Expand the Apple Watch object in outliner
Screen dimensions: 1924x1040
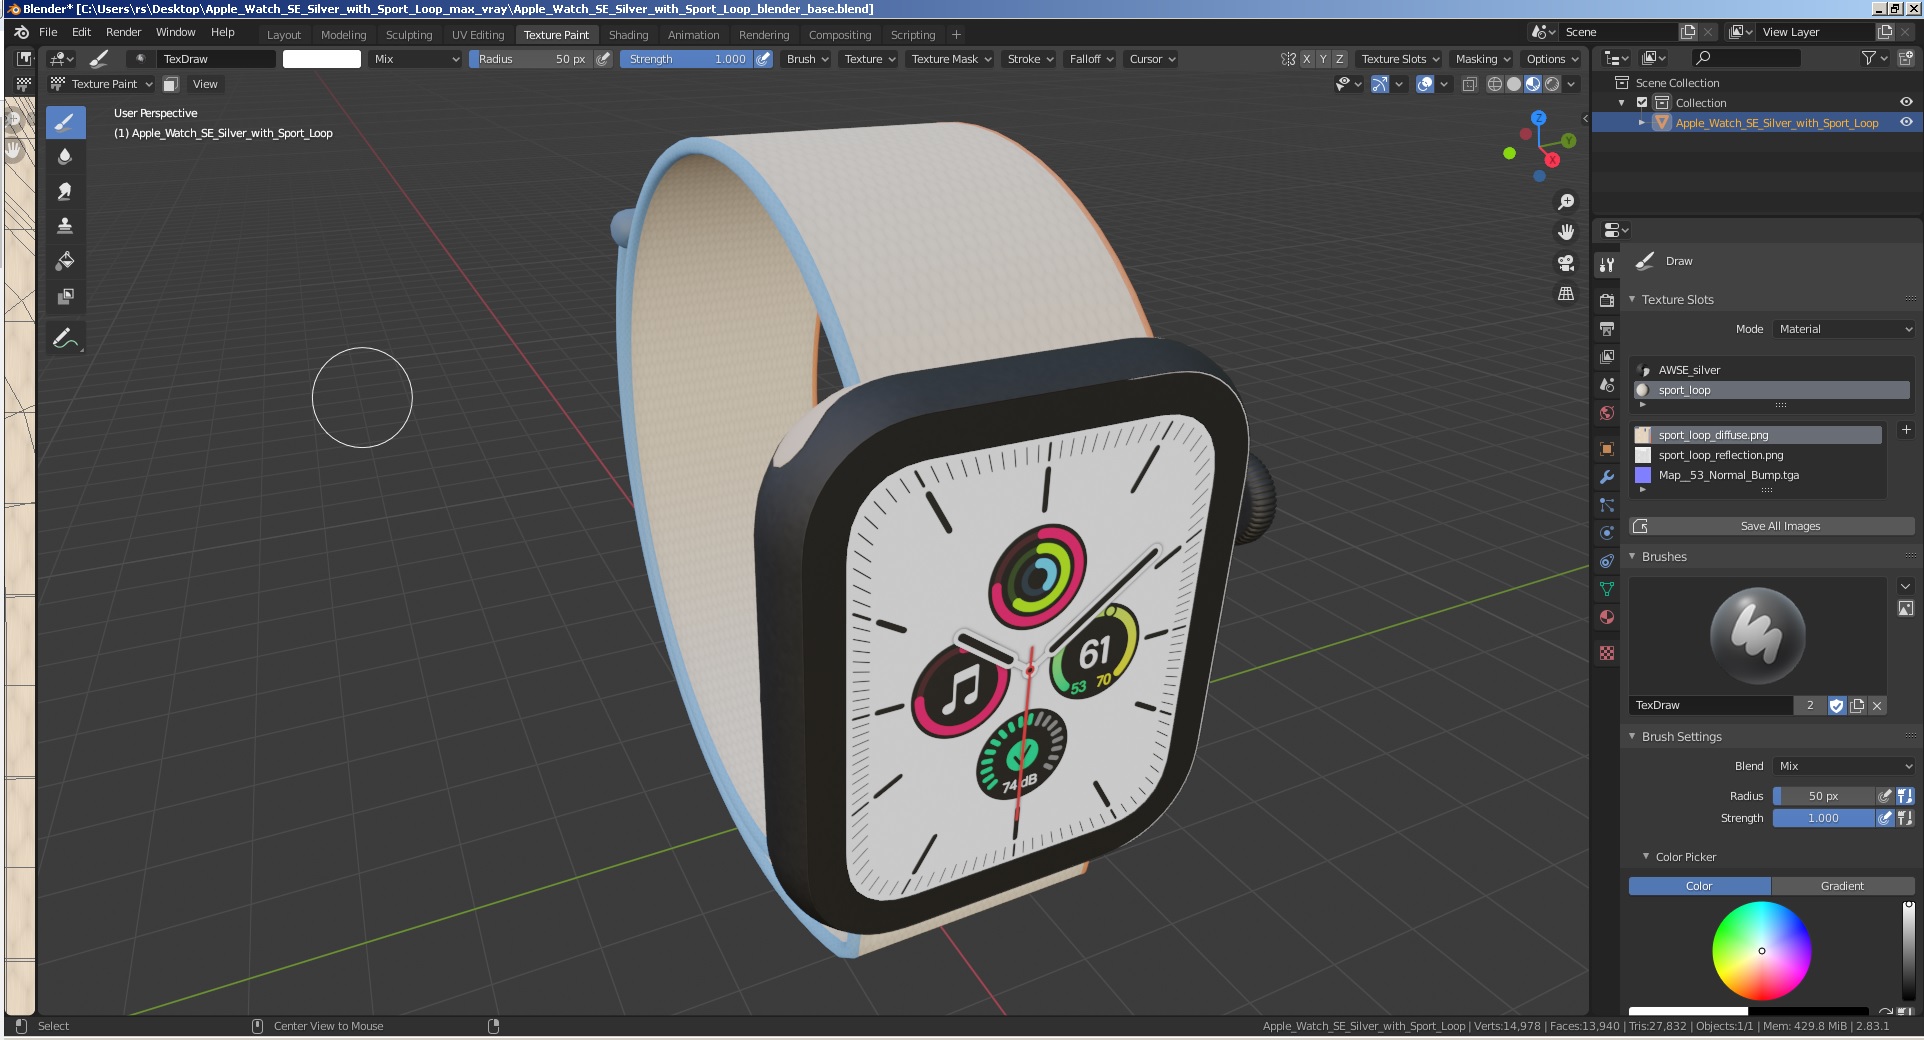point(1642,123)
